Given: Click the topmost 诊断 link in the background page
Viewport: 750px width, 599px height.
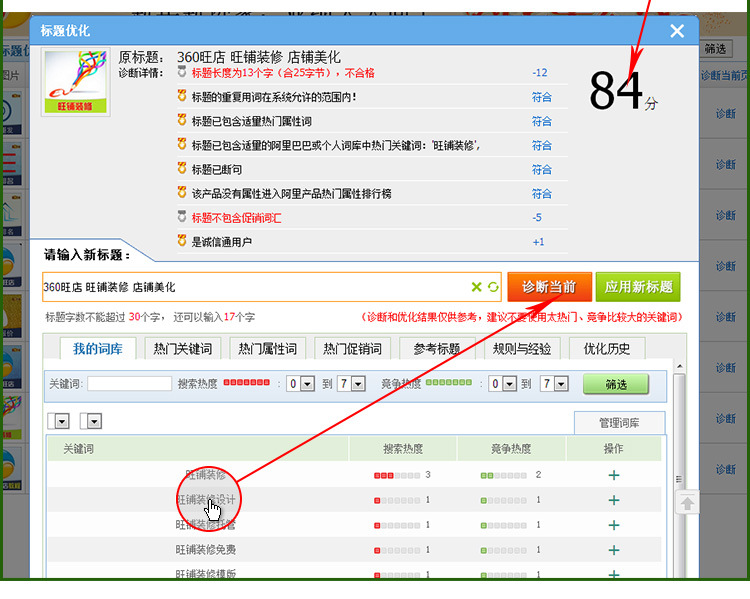Looking at the screenshot, I should 726,114.
